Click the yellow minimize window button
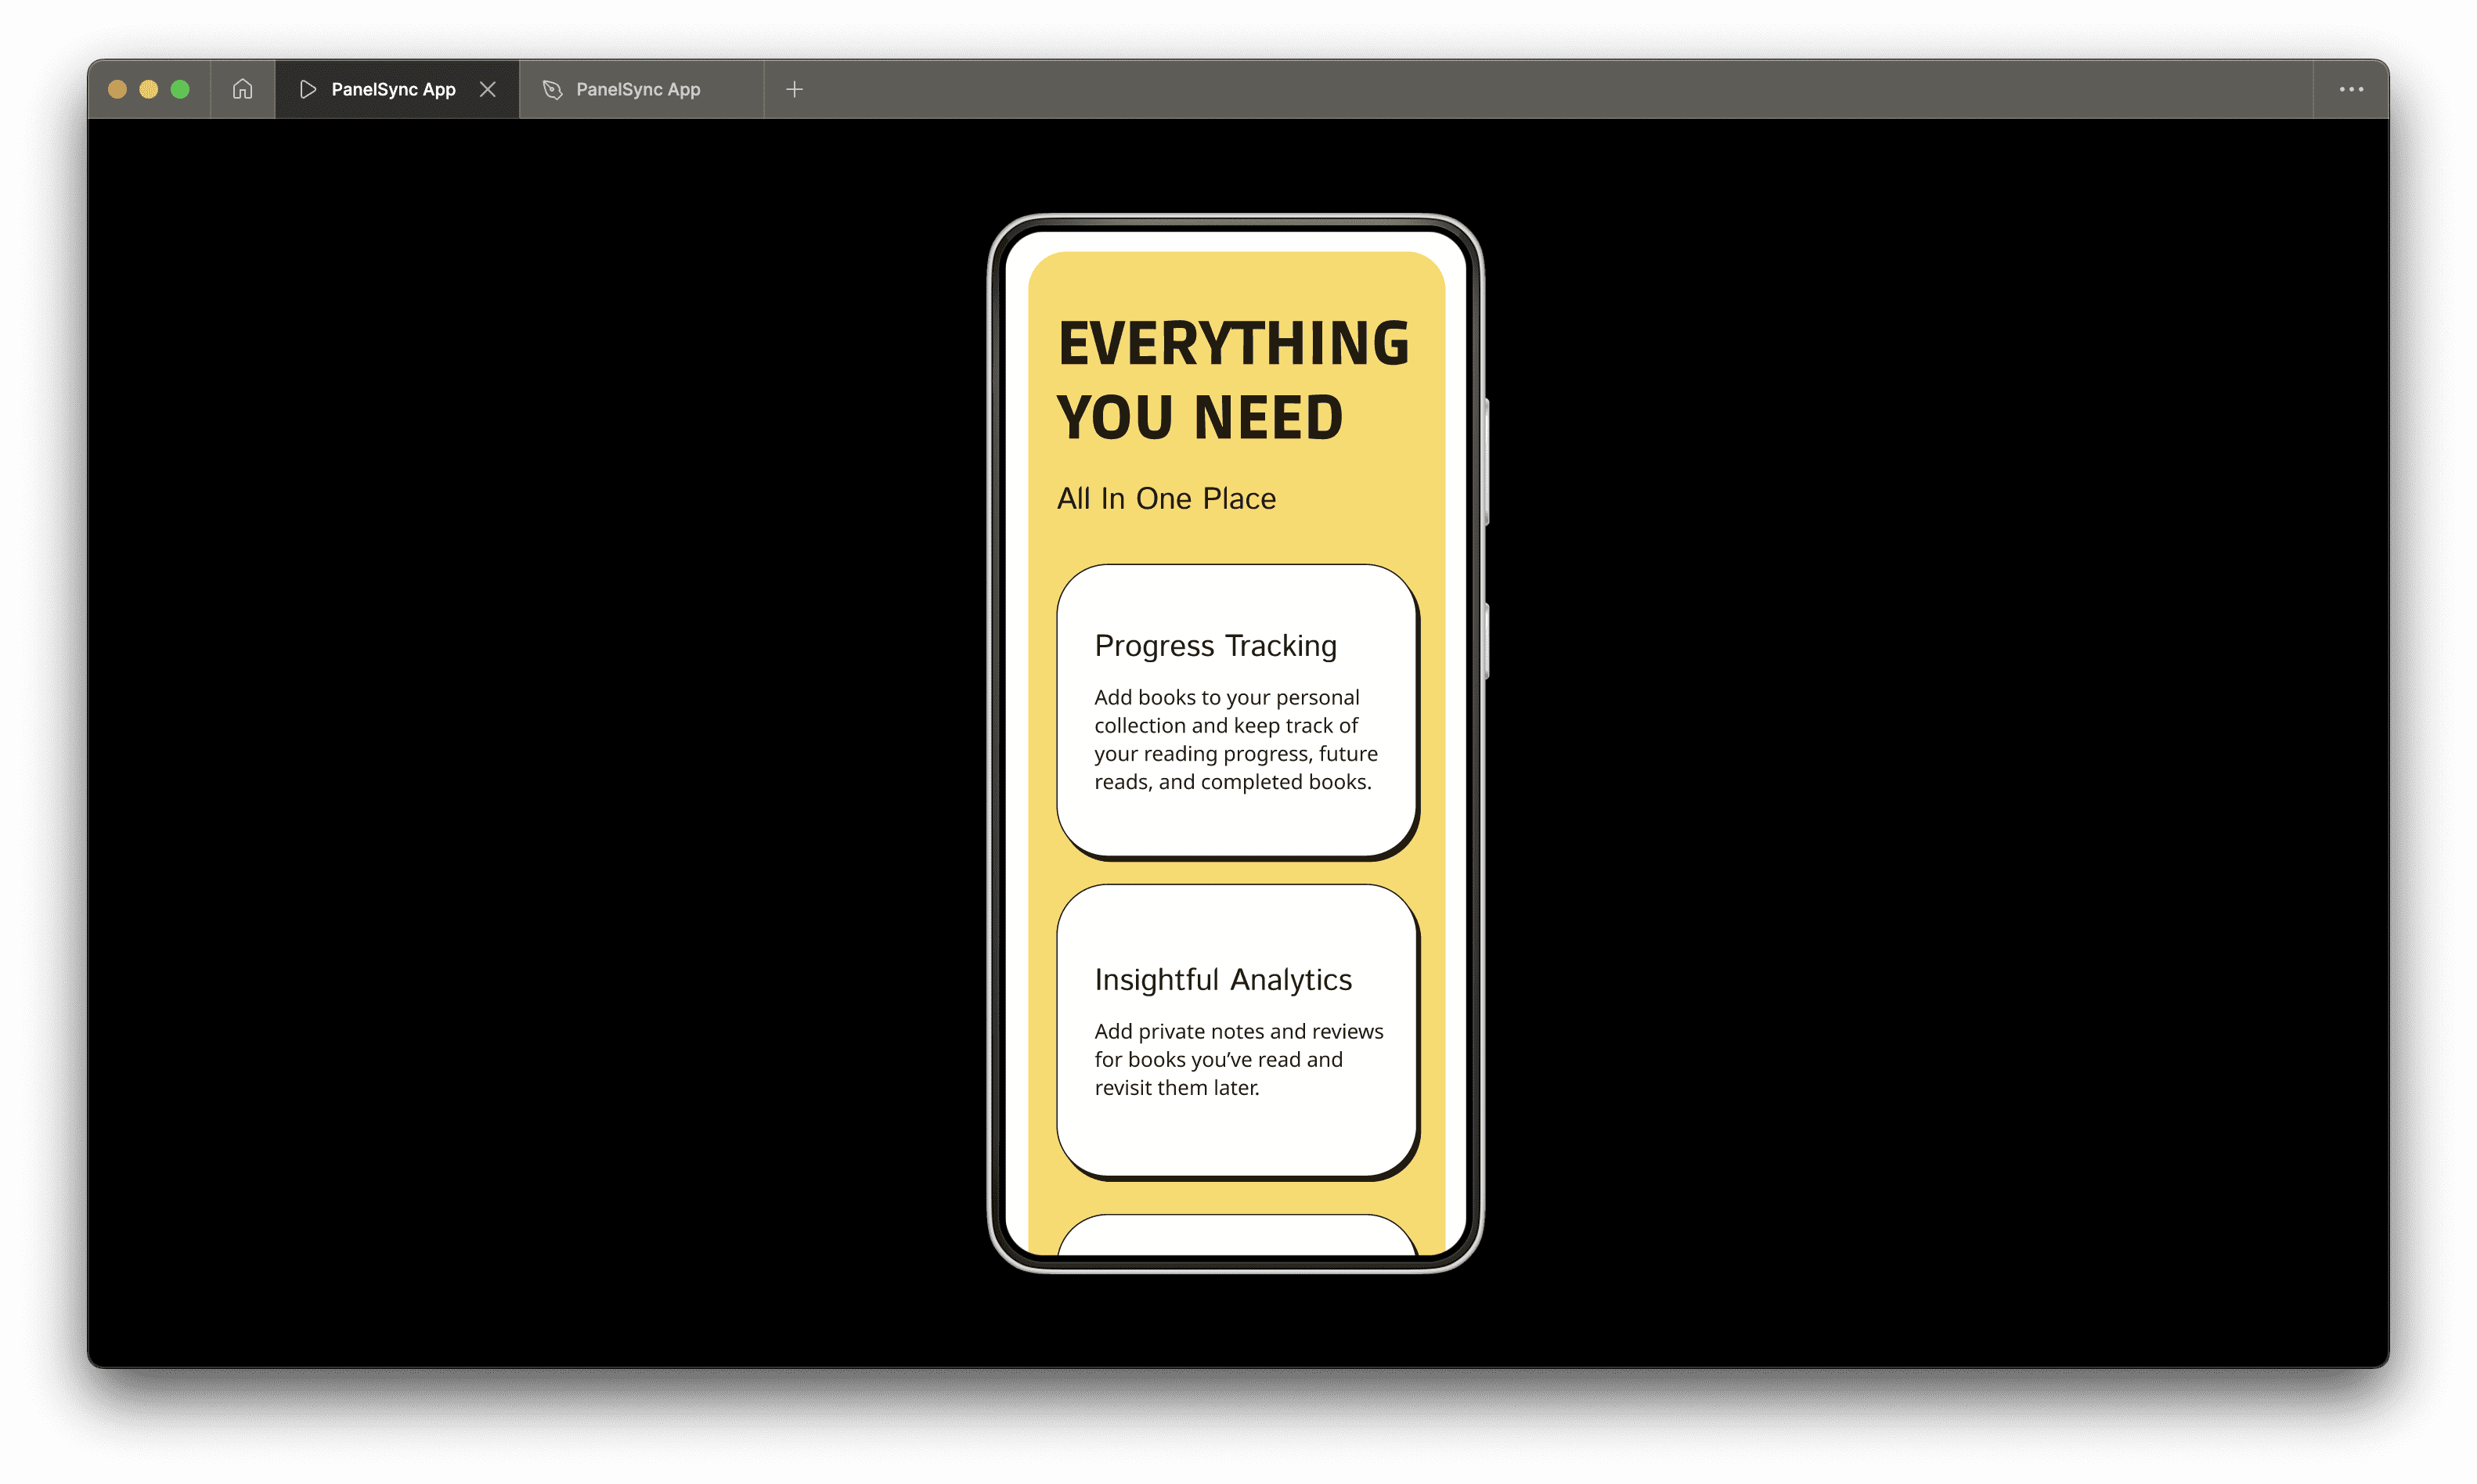The width and height of the screenshot is (2477, 1484). (x=148, y=89)
